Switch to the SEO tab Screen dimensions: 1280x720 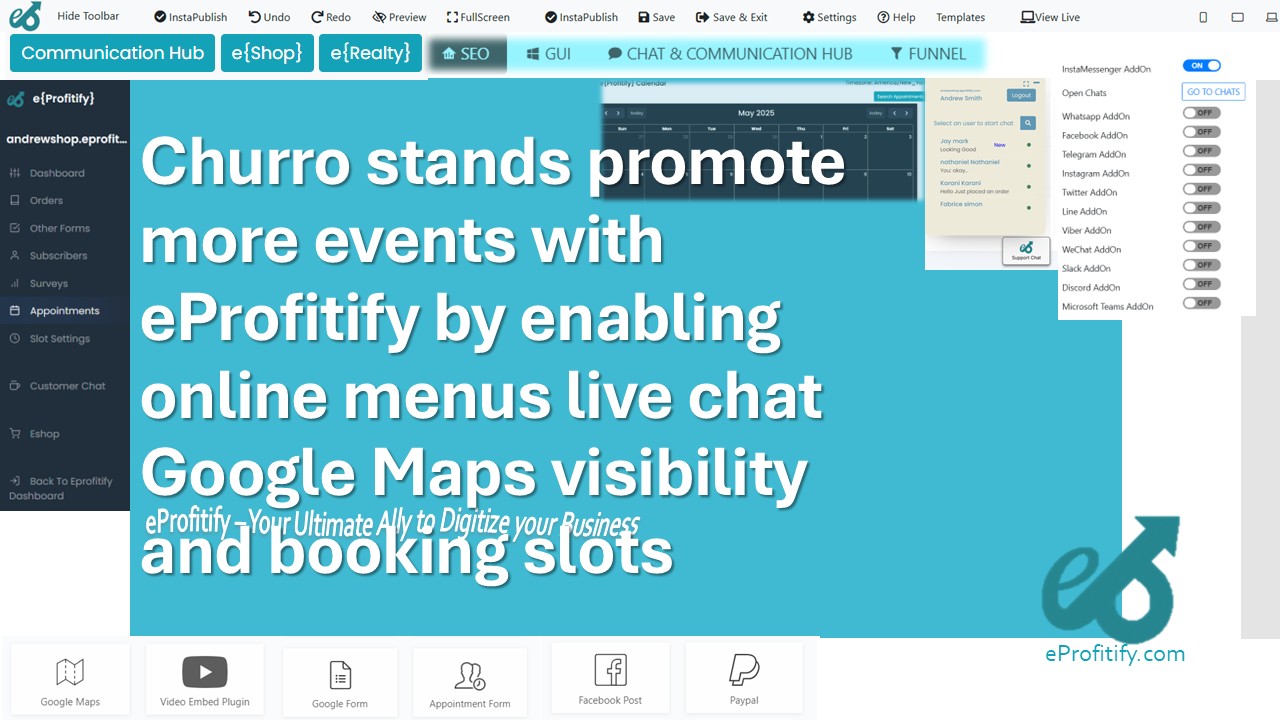pyautogui.click(x=466, y=54)
